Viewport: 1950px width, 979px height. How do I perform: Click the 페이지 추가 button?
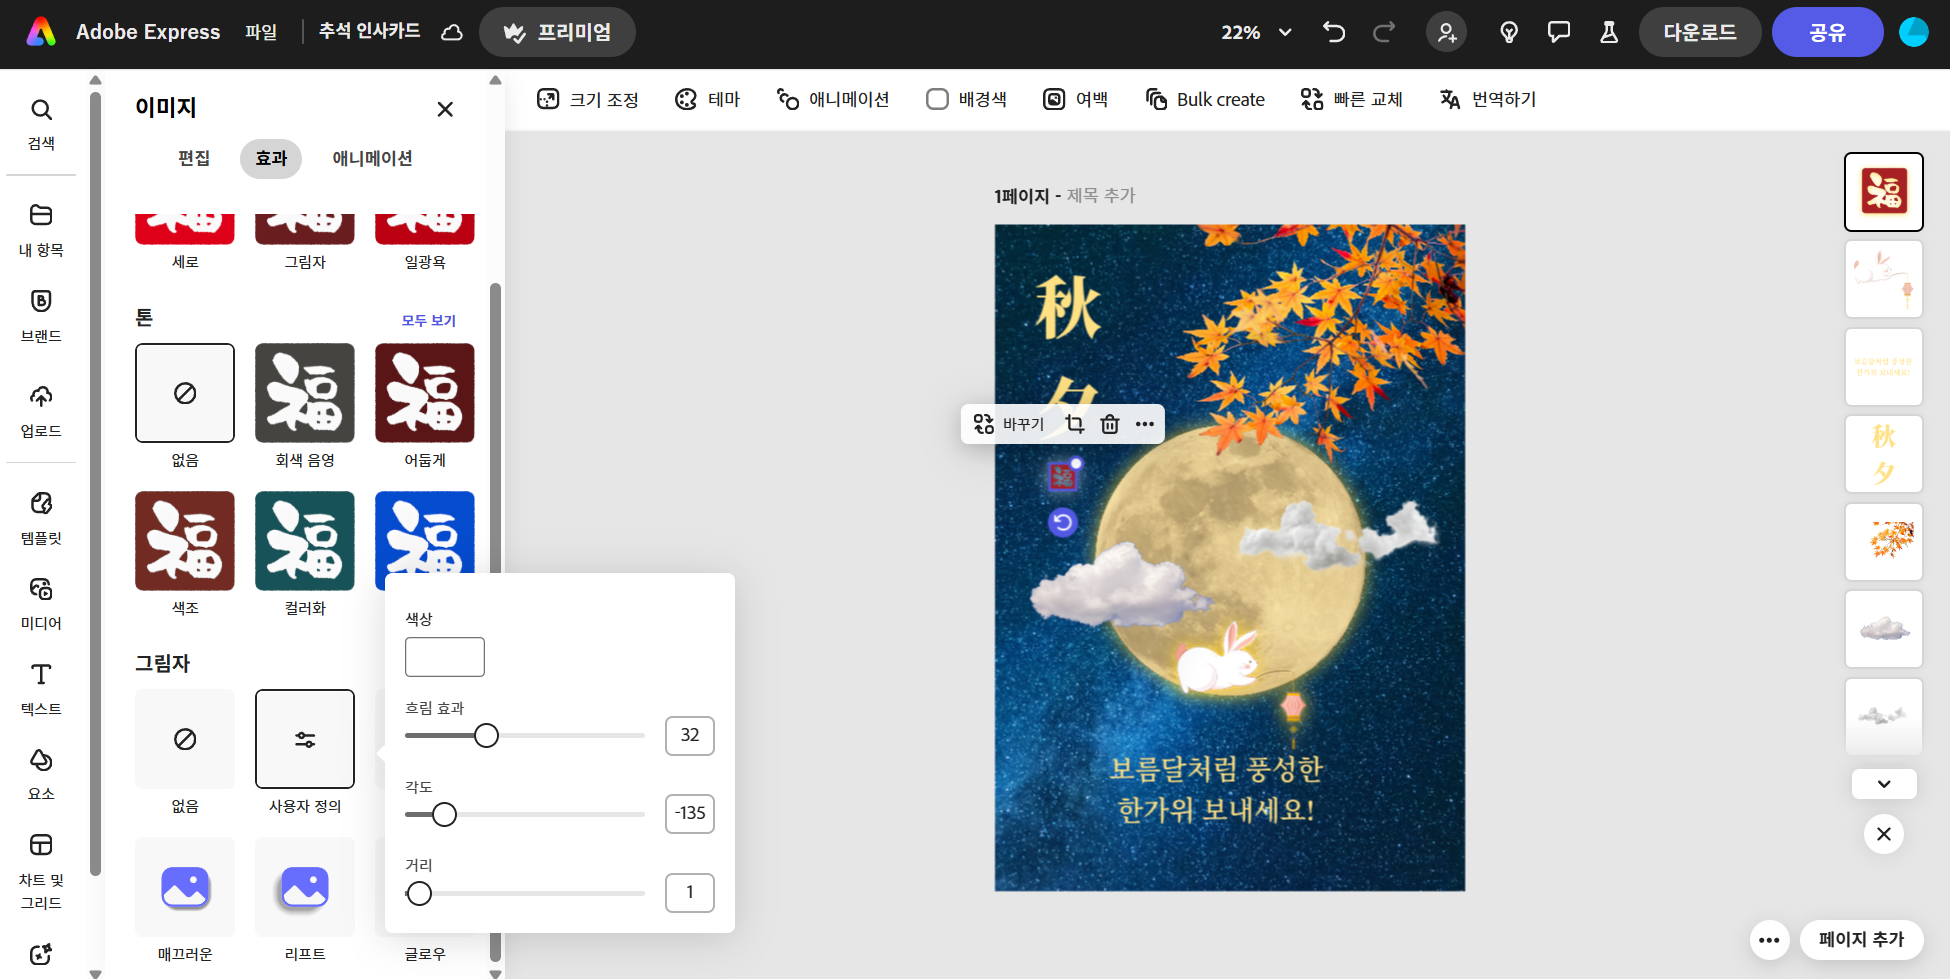1862,940
